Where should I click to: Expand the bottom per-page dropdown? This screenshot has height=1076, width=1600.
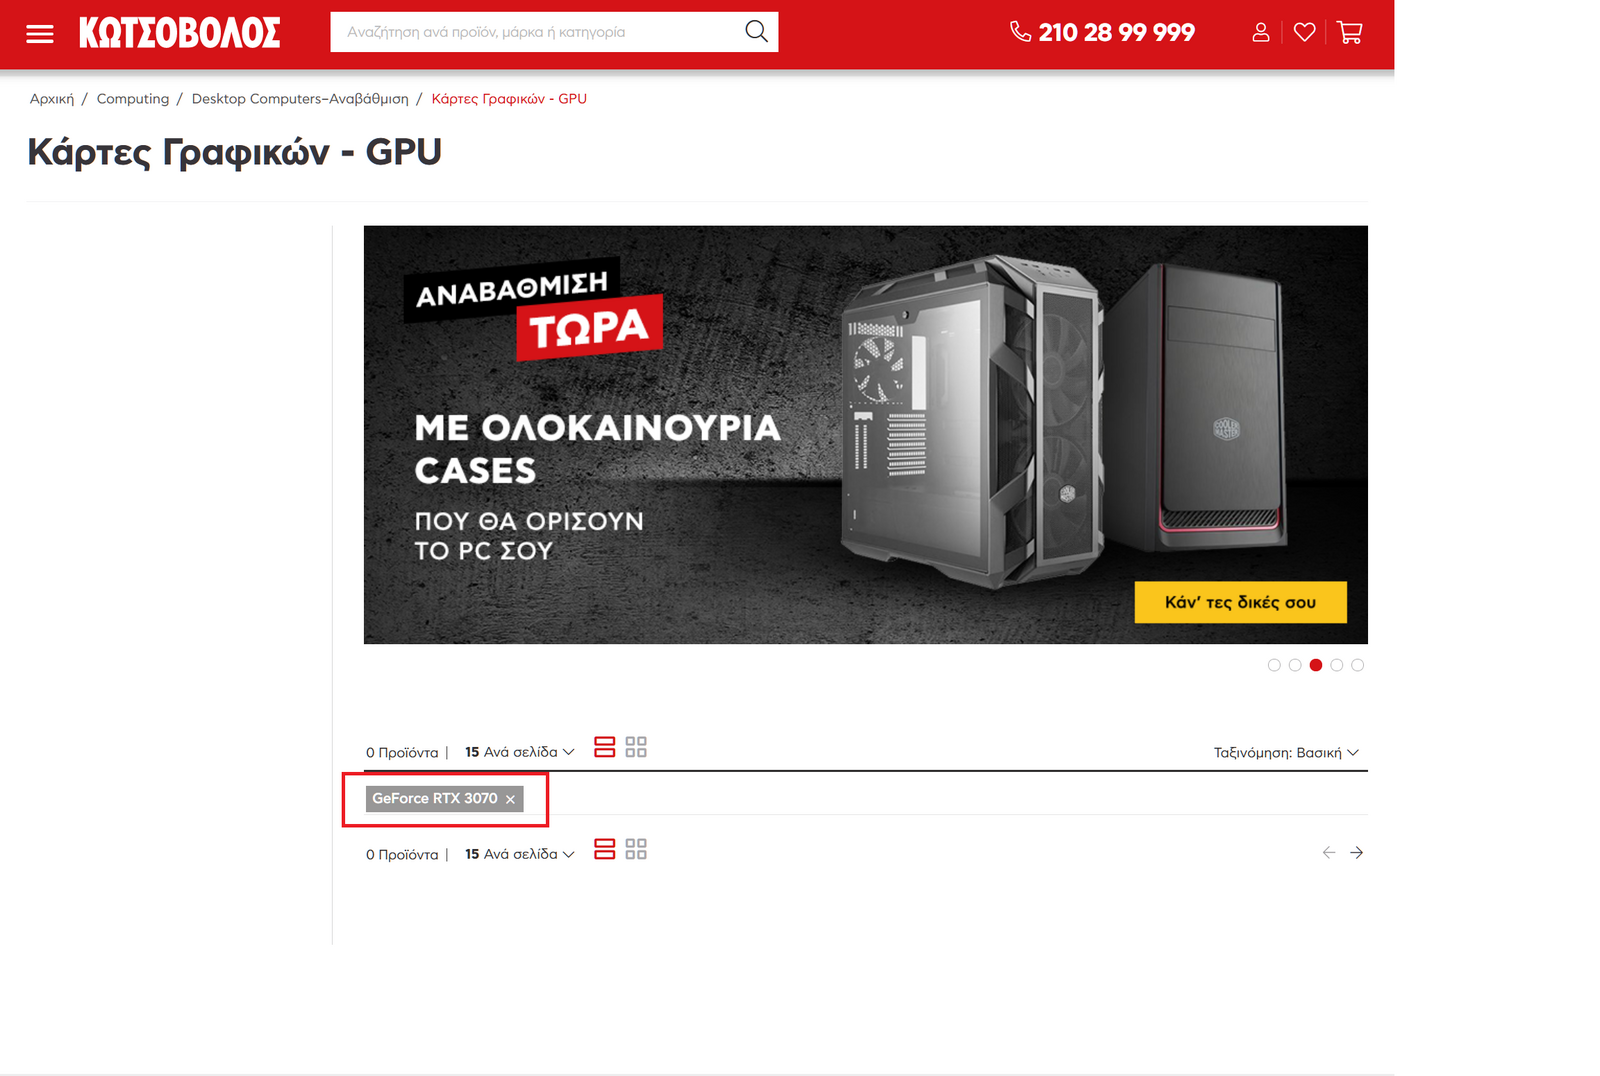[519, 854]
